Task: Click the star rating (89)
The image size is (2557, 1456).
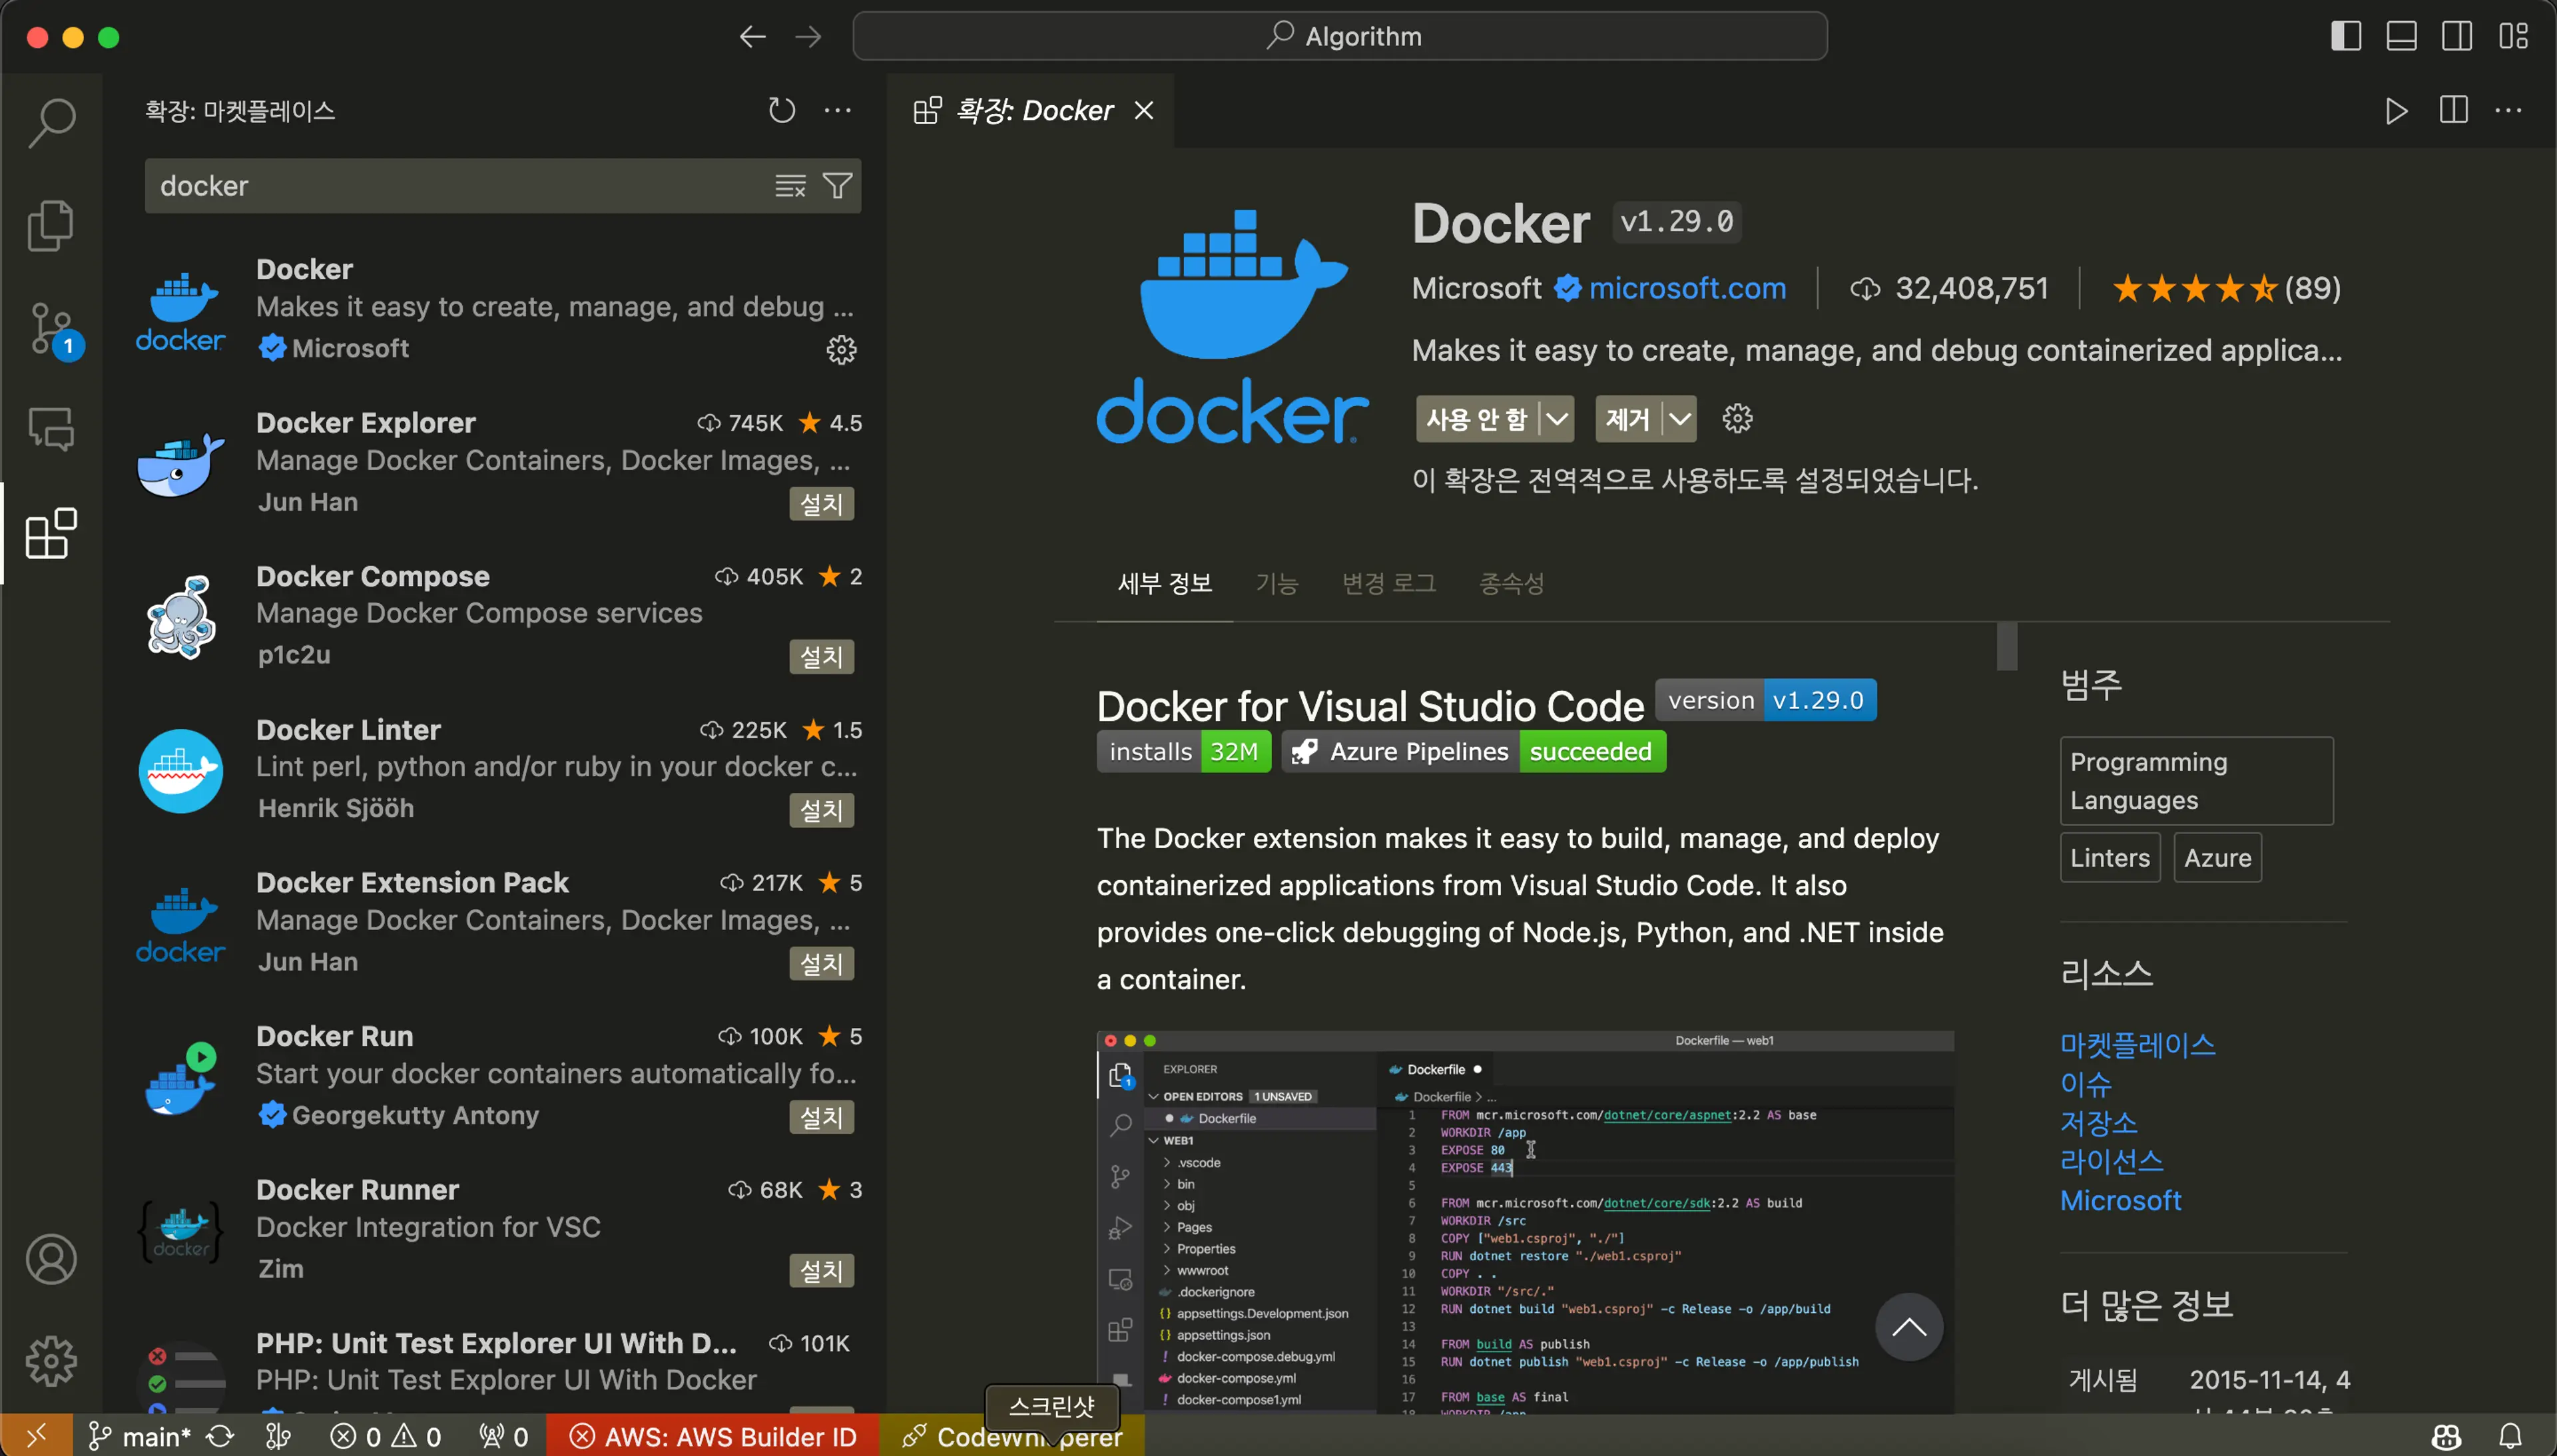Action: click(x=2226, y=288)
